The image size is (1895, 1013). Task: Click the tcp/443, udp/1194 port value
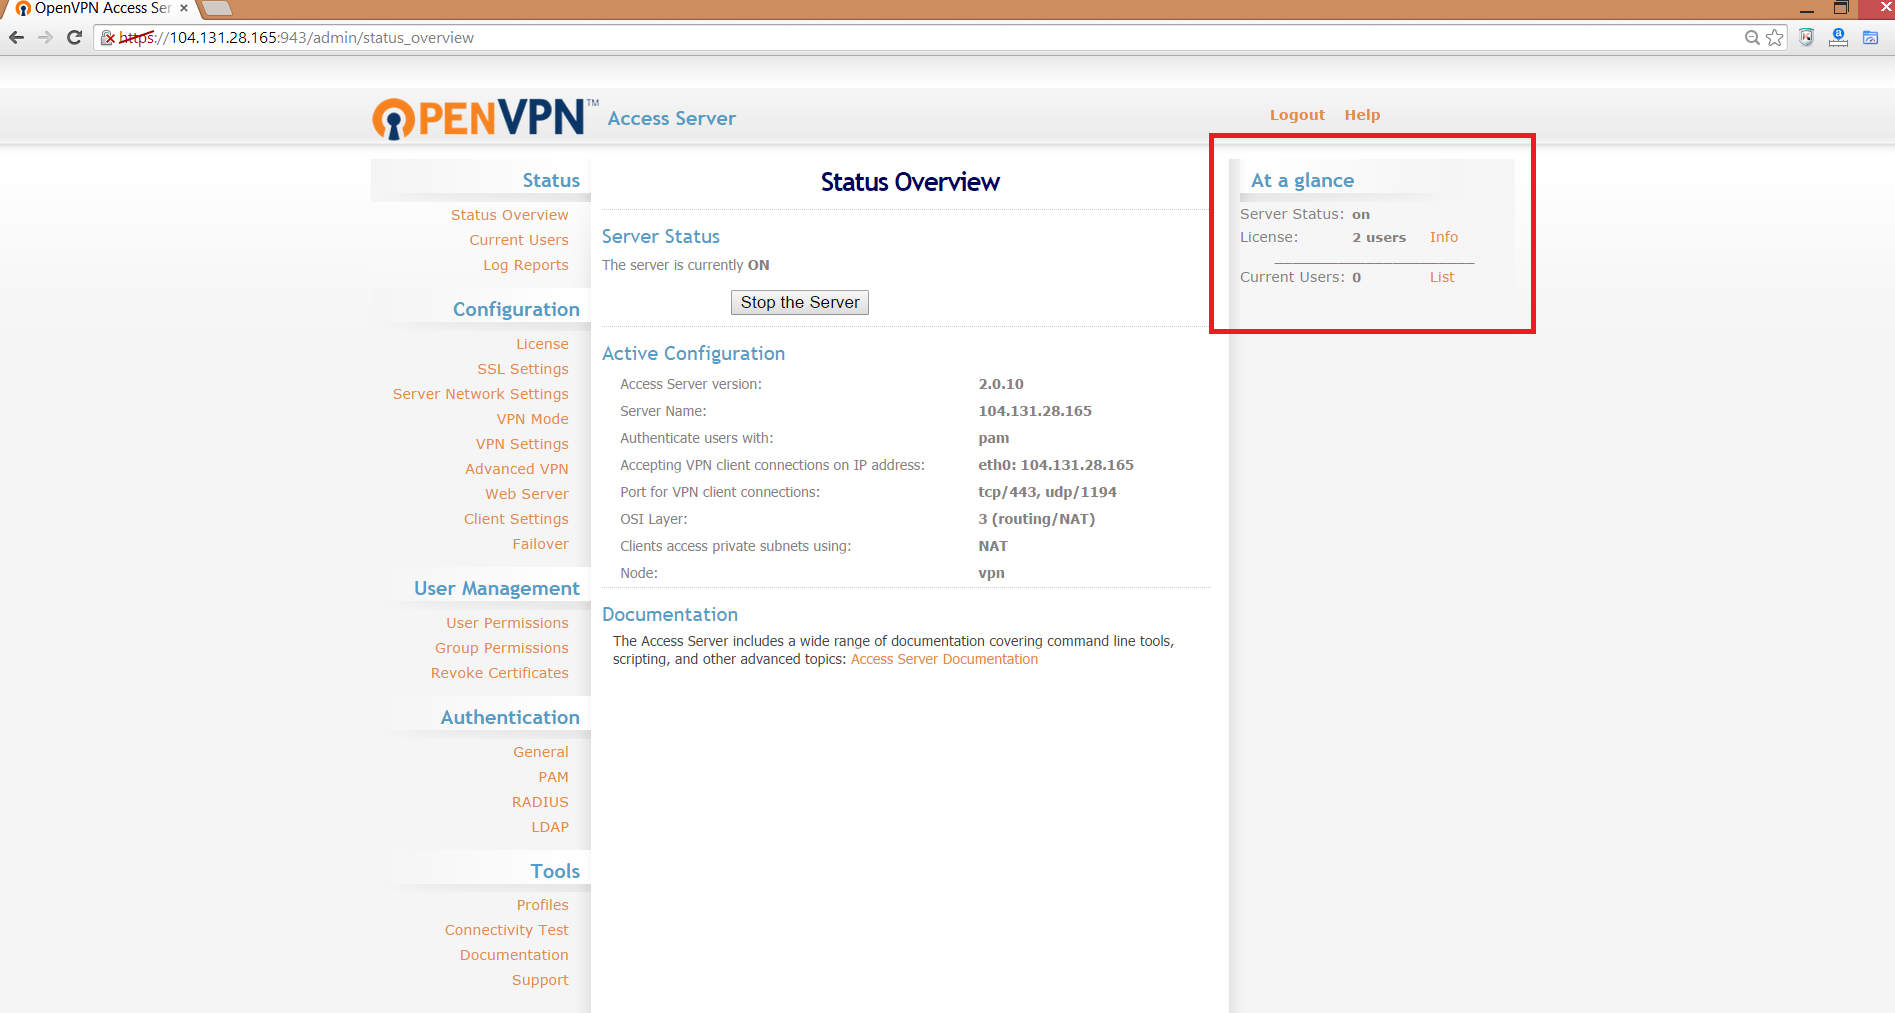click(1047, 492)
